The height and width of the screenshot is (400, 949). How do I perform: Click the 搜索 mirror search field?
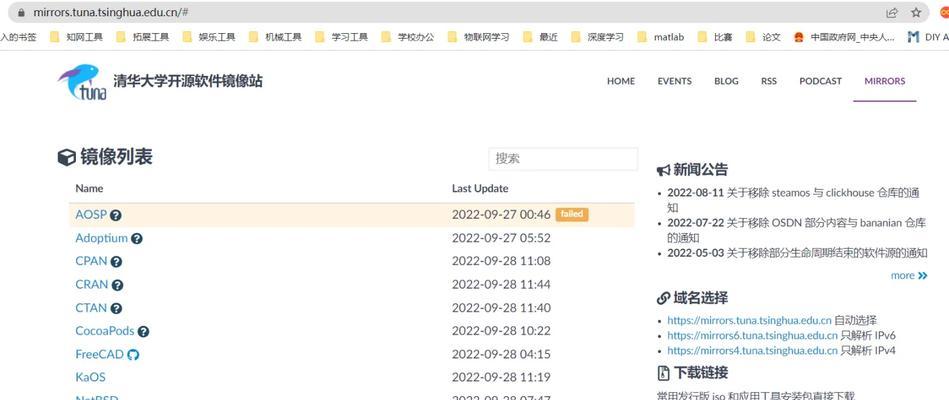(563, 159)
